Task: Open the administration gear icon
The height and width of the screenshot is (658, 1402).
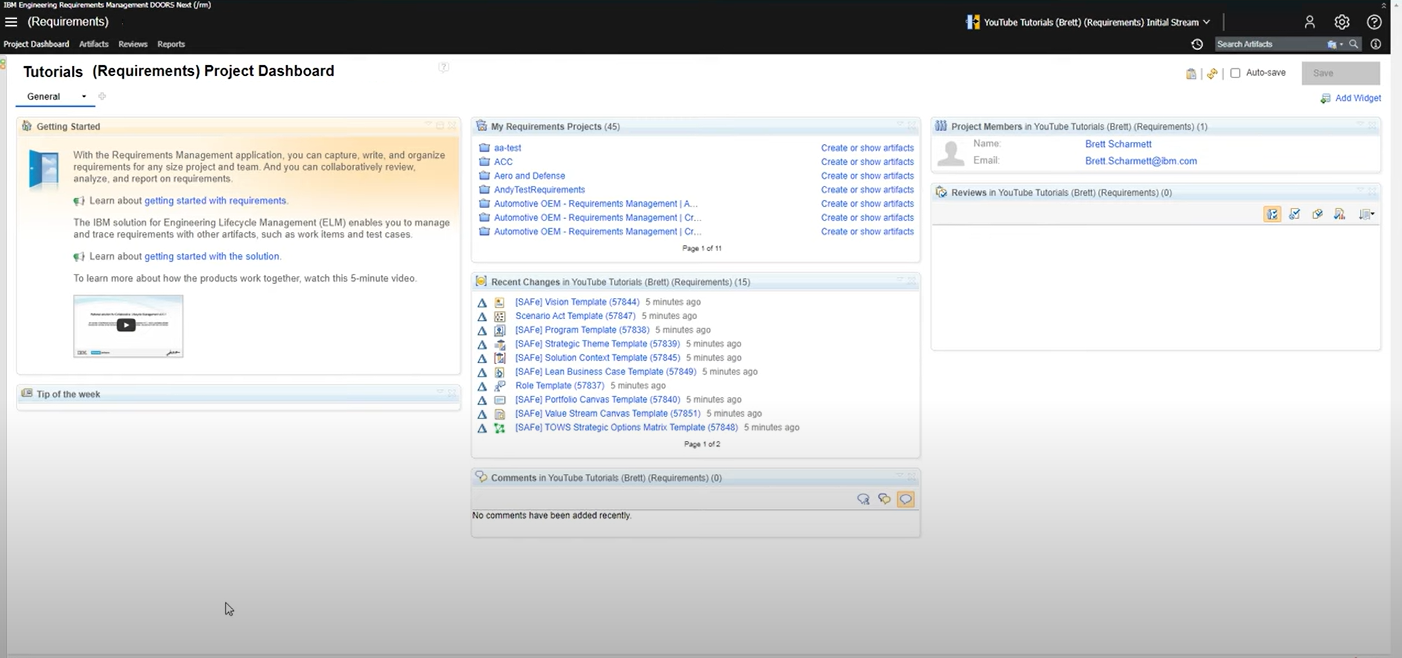Action: tap(1342, 22)
